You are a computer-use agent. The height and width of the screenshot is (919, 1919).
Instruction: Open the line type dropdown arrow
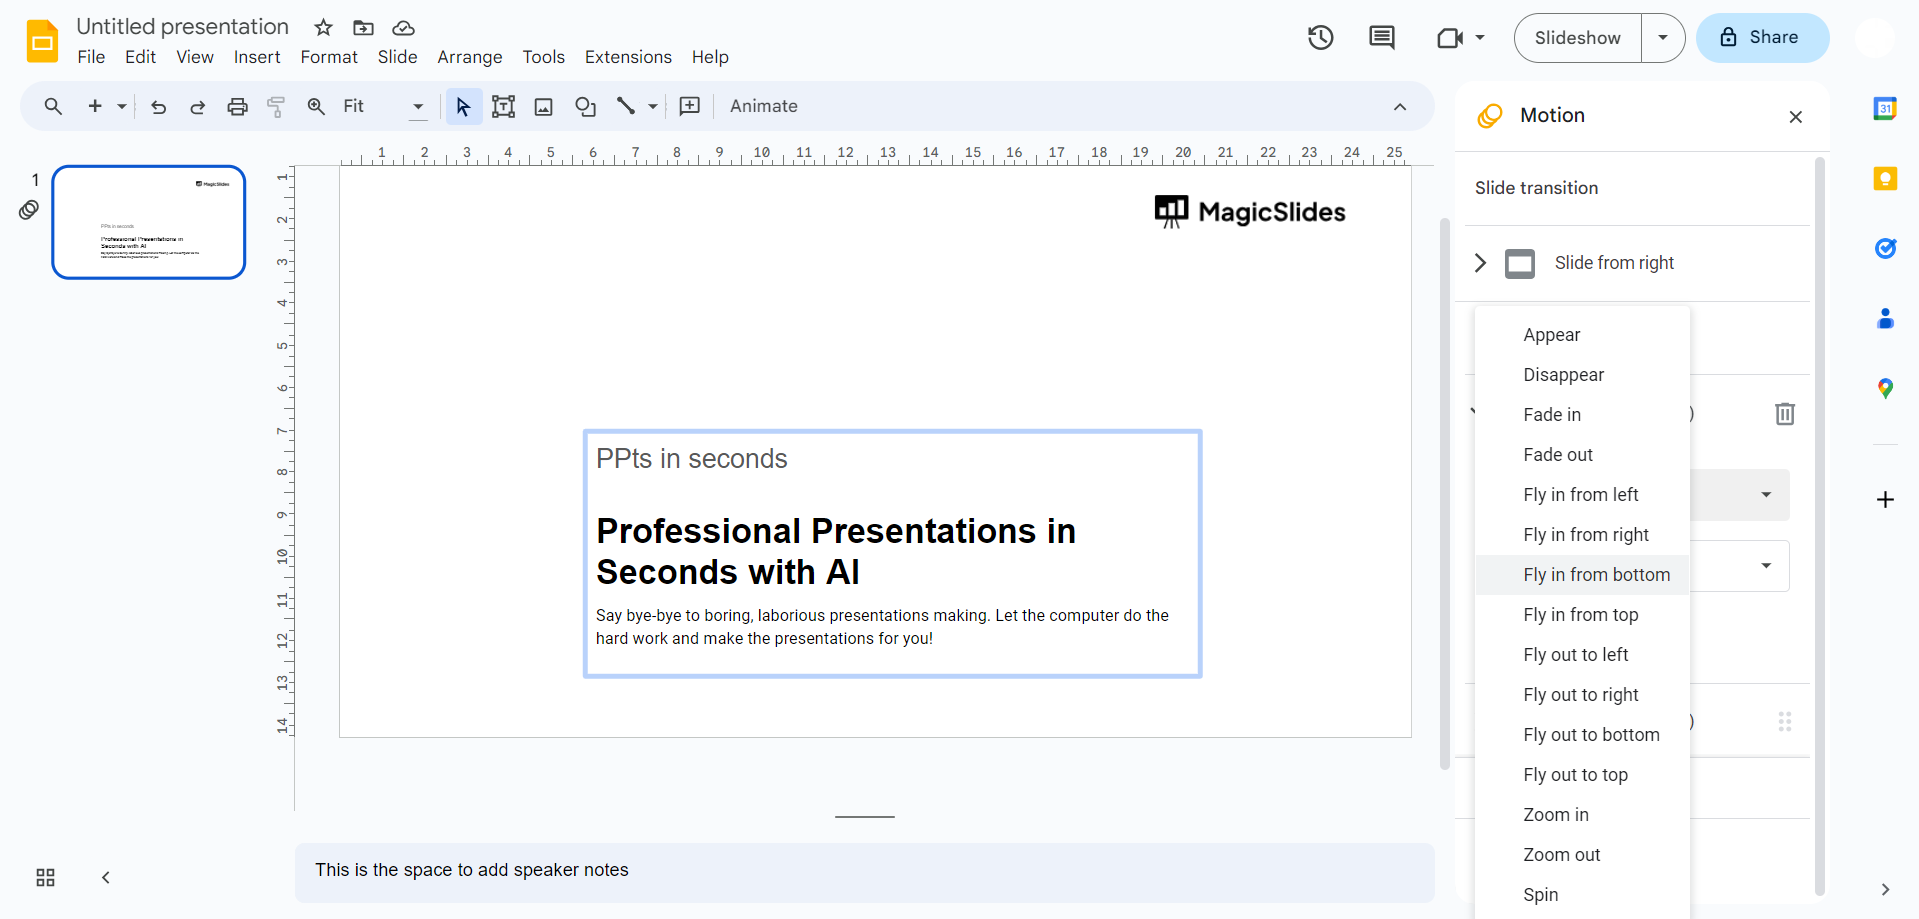click(653, 106)
